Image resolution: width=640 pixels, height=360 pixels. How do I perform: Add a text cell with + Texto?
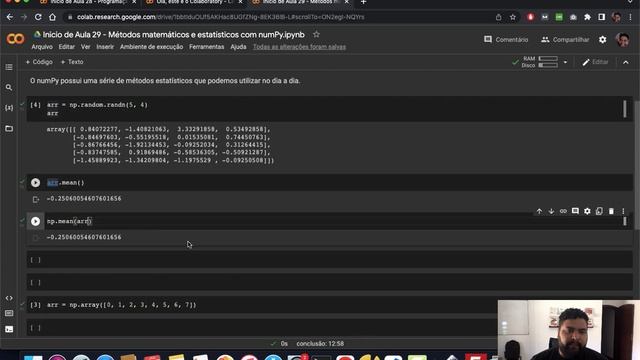(x=72, y=62)
